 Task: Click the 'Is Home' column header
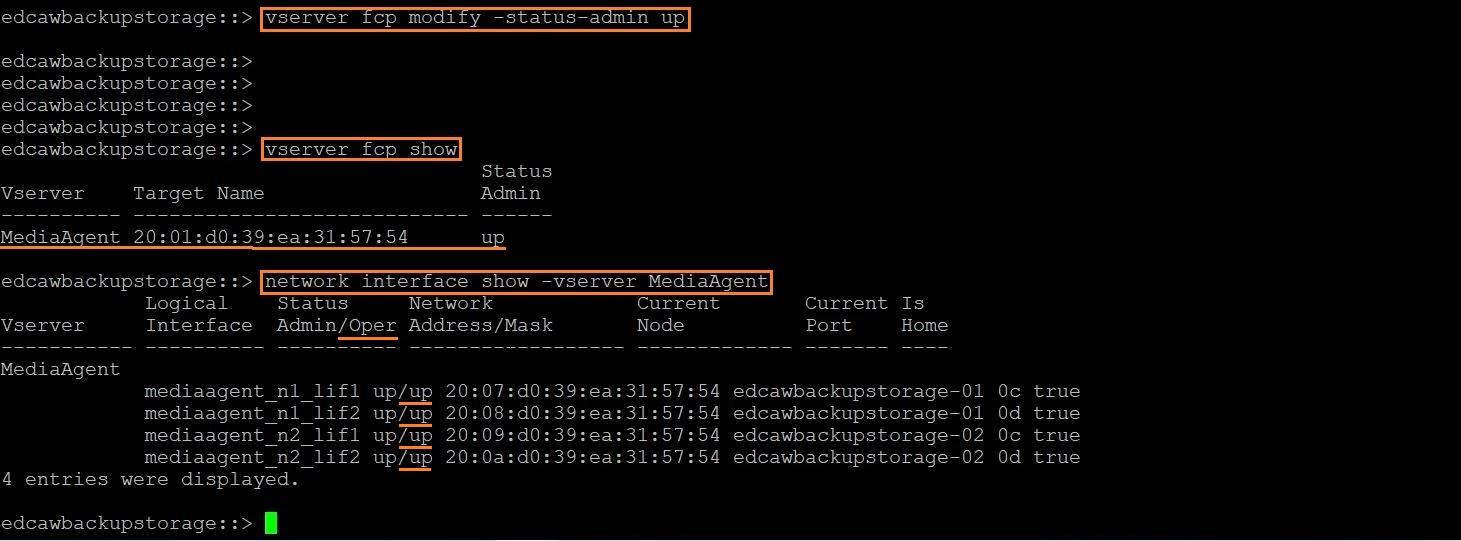(925, 315)
